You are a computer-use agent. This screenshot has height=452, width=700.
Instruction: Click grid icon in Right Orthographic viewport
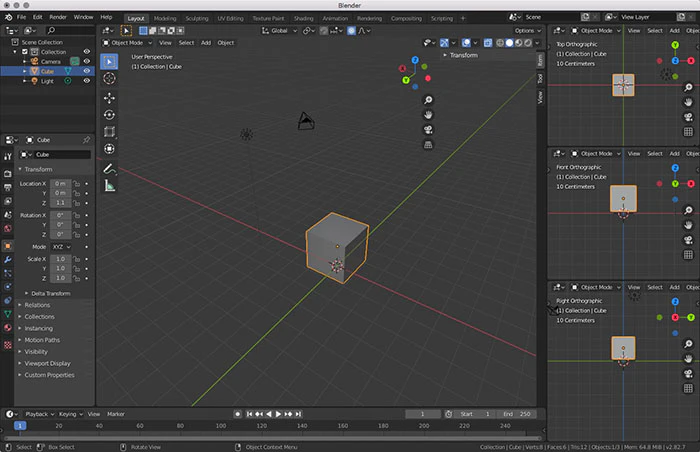(x=688, y=389)
